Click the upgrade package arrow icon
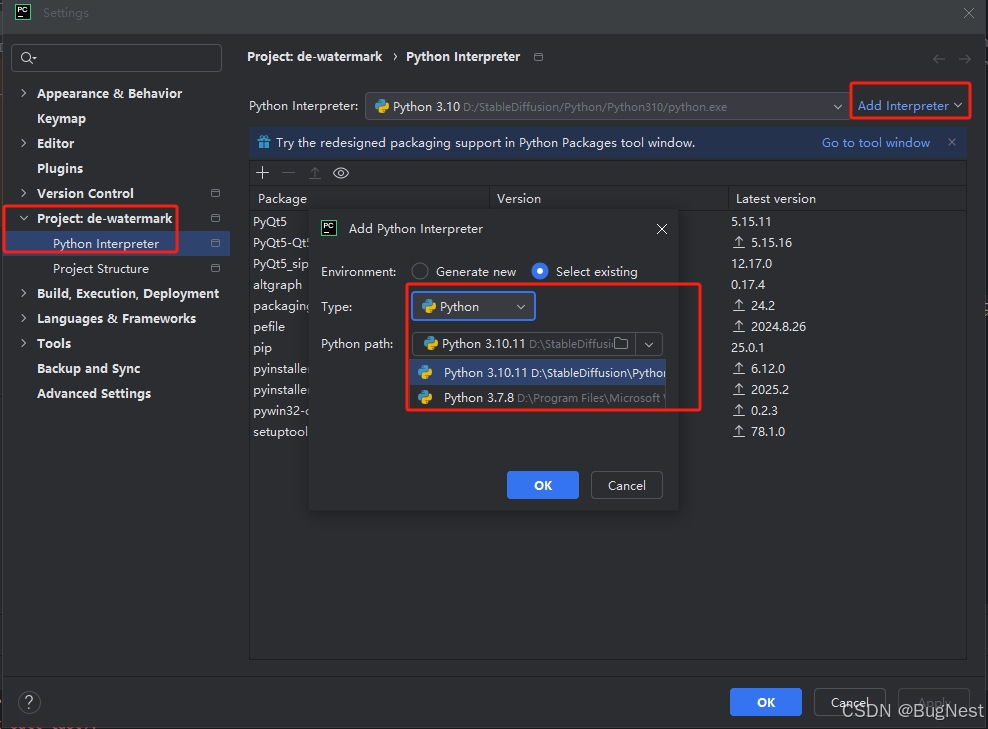Image resolution: width=988 pixels, height=729 pixels. point(314,173)
